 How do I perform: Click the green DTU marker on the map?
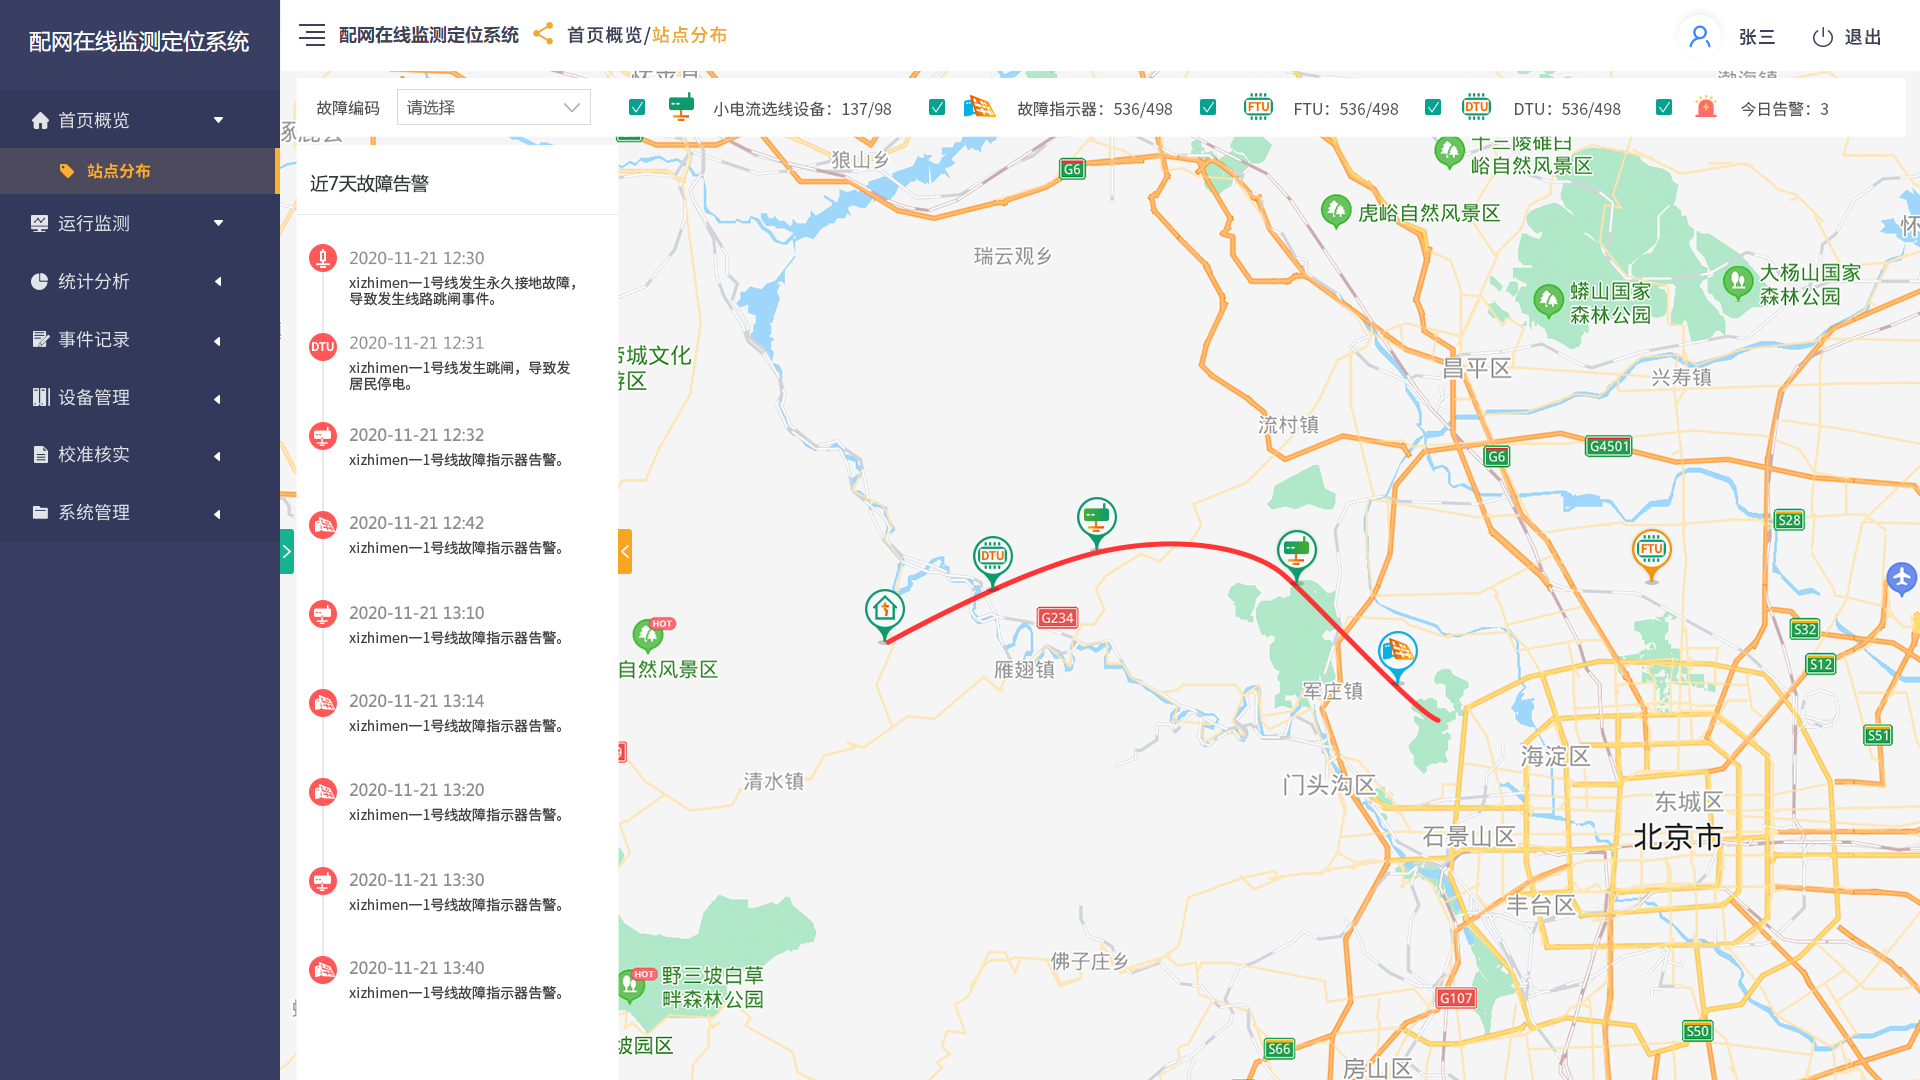(x=992, y=557)
